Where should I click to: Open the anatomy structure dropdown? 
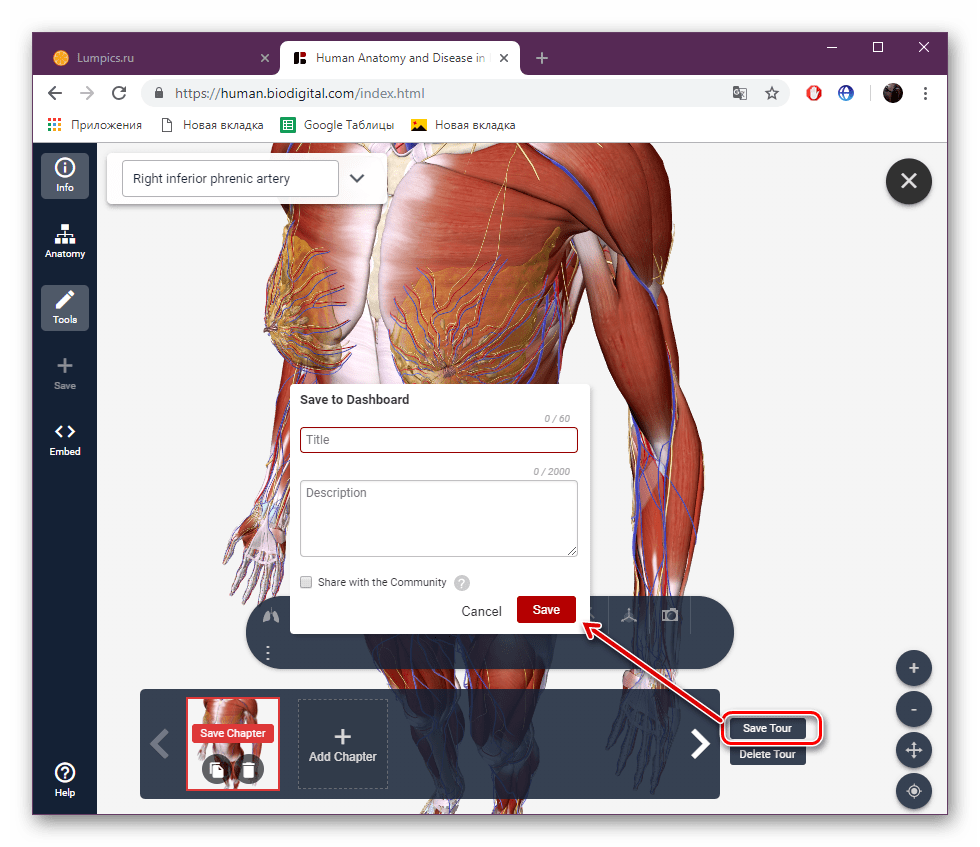[358, 177]
